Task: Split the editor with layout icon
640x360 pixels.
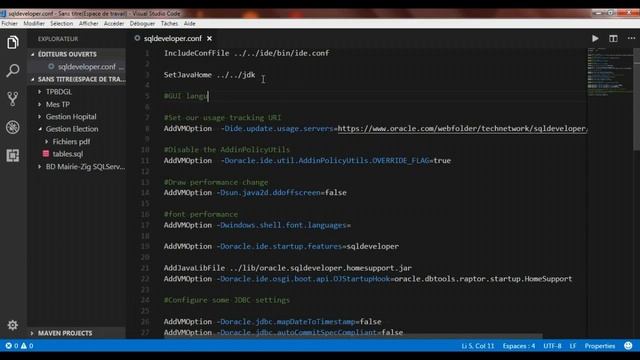Action: coord(613,38)
